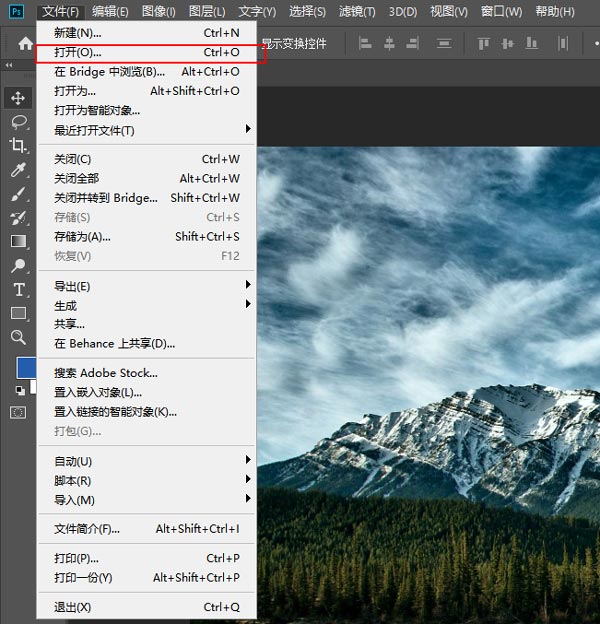Select the Lasso tool
Viewport: 600px width, 624px height.
tap(18, 122)
